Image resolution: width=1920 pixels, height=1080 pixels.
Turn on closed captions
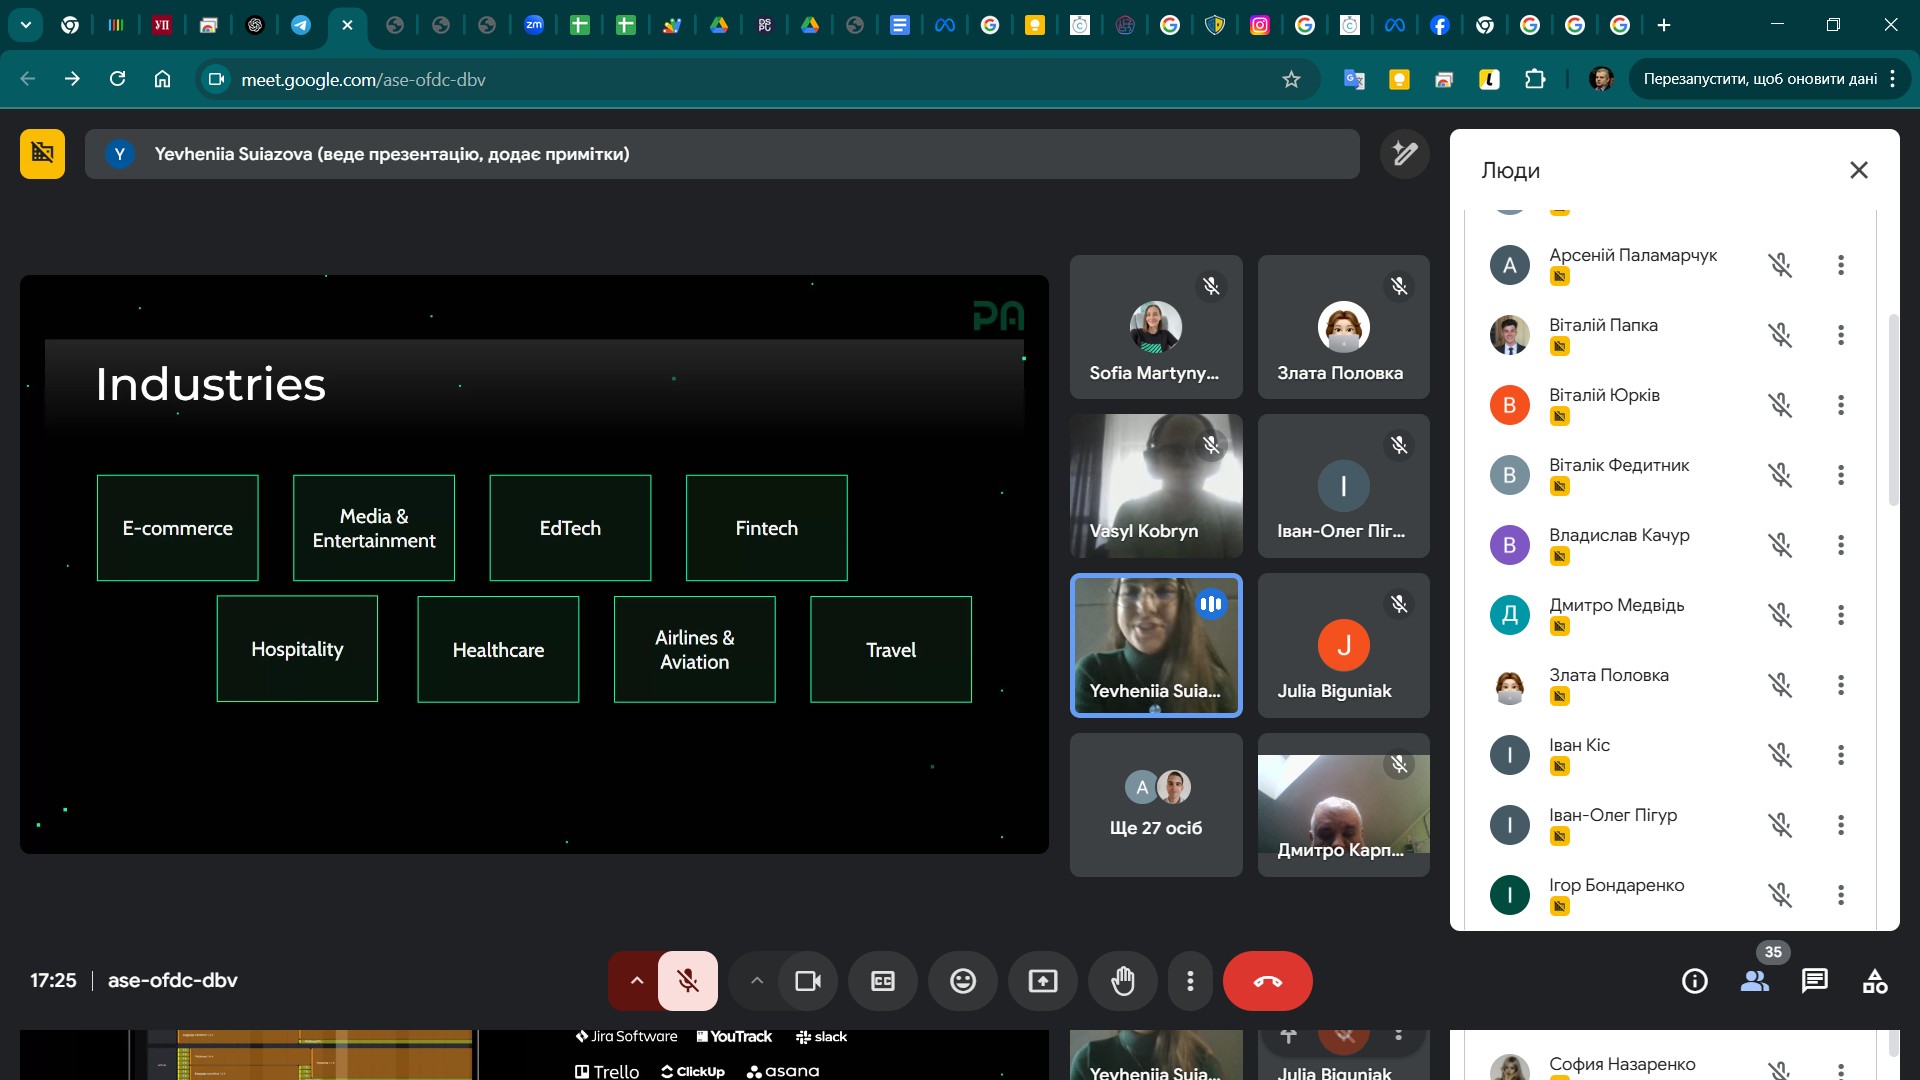pos(882,981)
